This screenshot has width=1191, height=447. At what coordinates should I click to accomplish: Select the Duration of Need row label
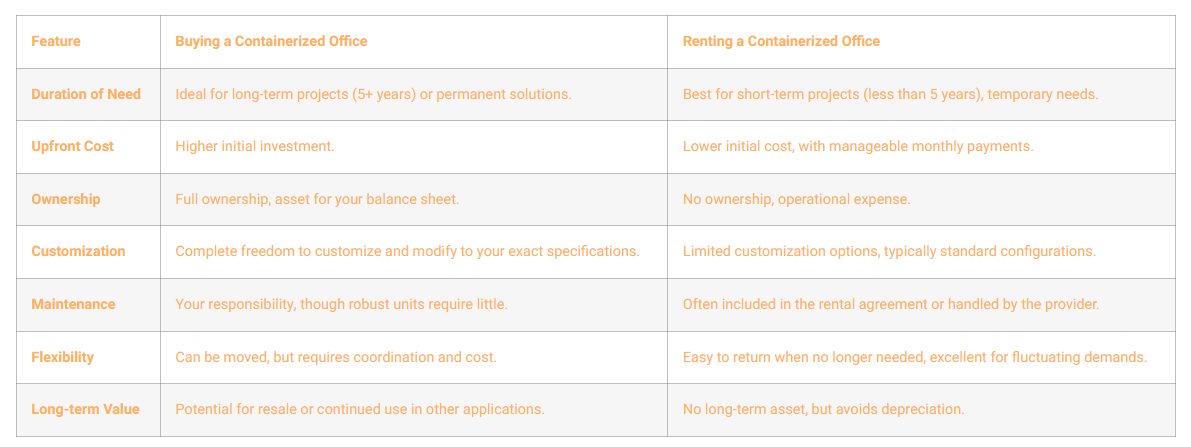coord(86,94)
